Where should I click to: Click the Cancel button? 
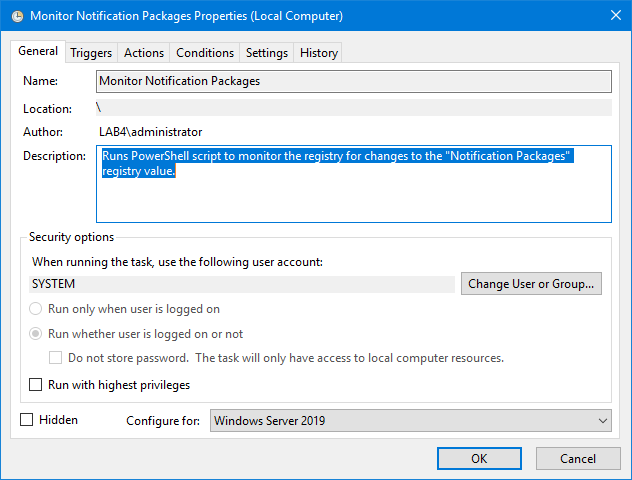pos(577,458)
